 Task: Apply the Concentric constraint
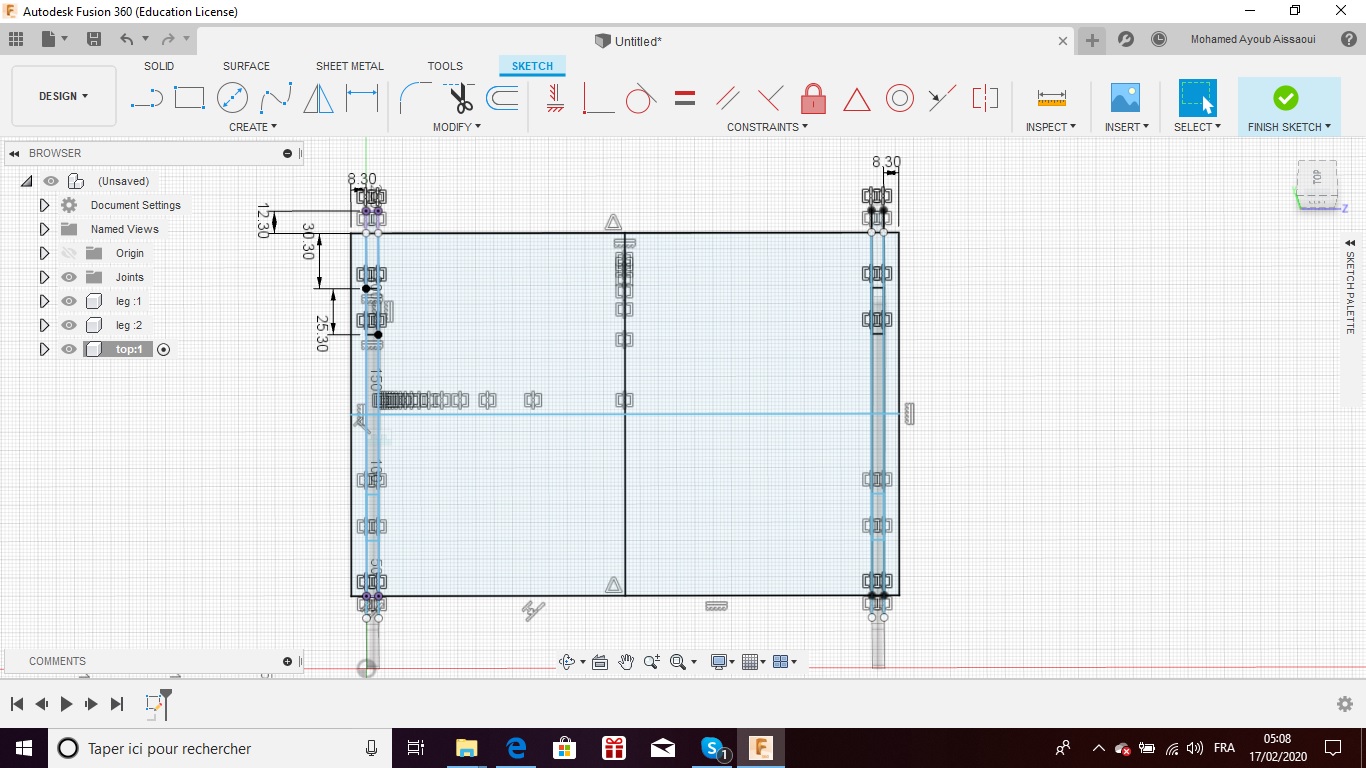pos(900,98)
